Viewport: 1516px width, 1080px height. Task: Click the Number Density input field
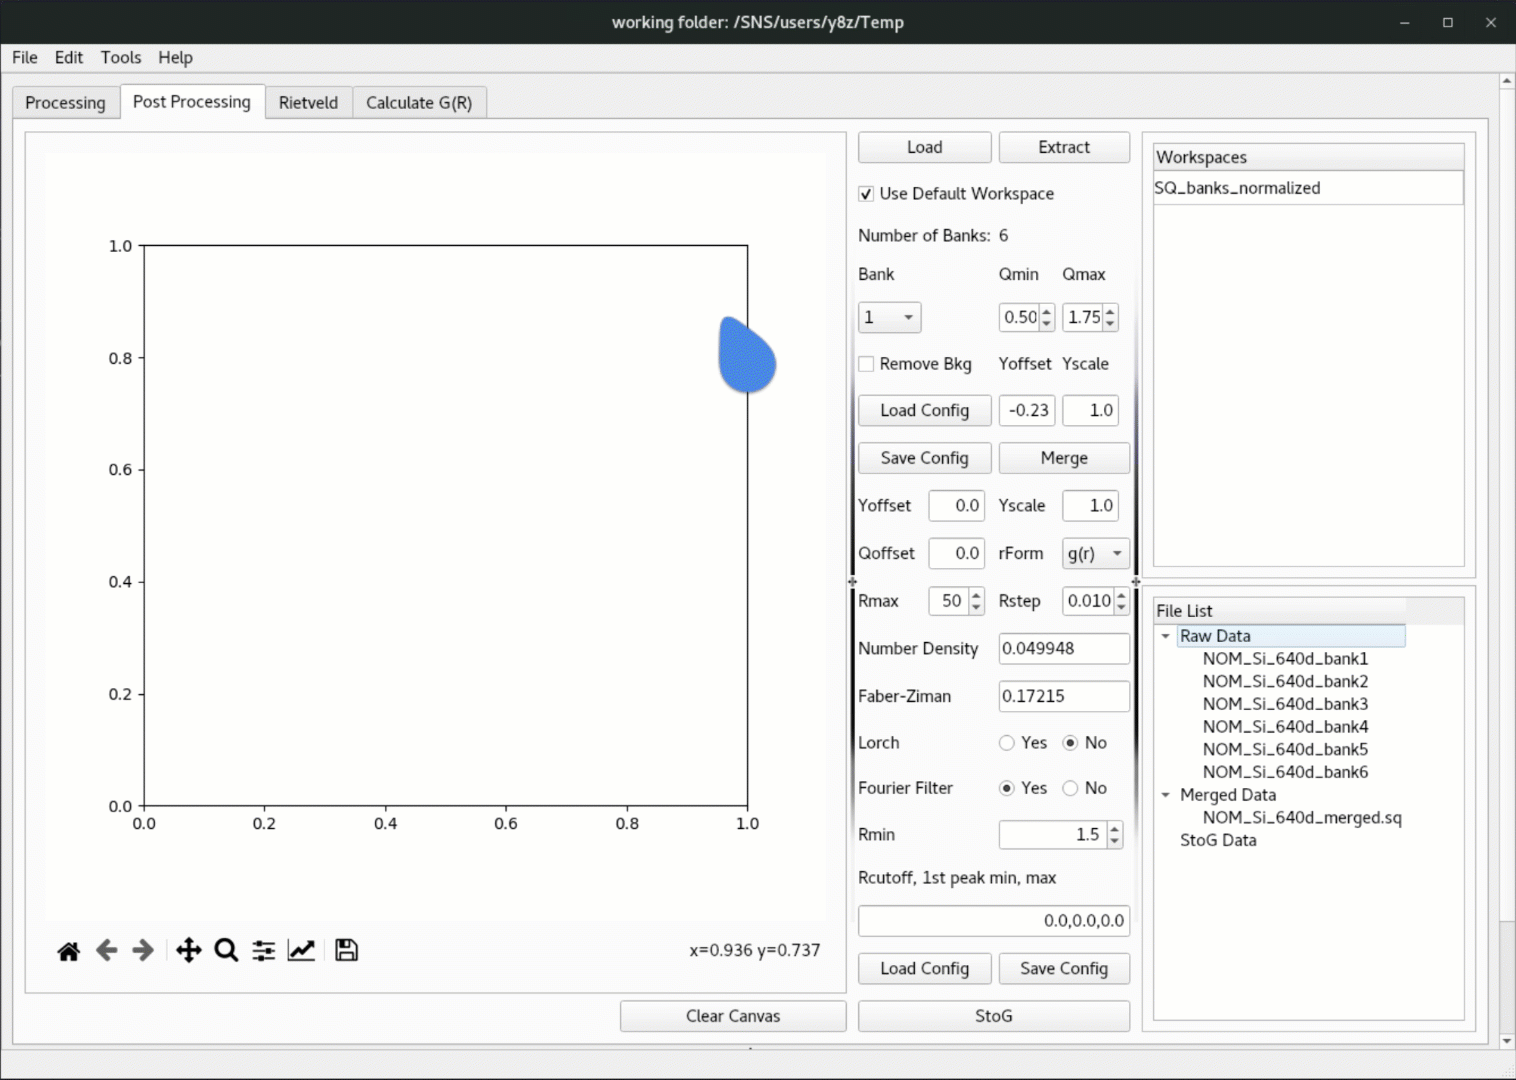tap(1063, 649)
